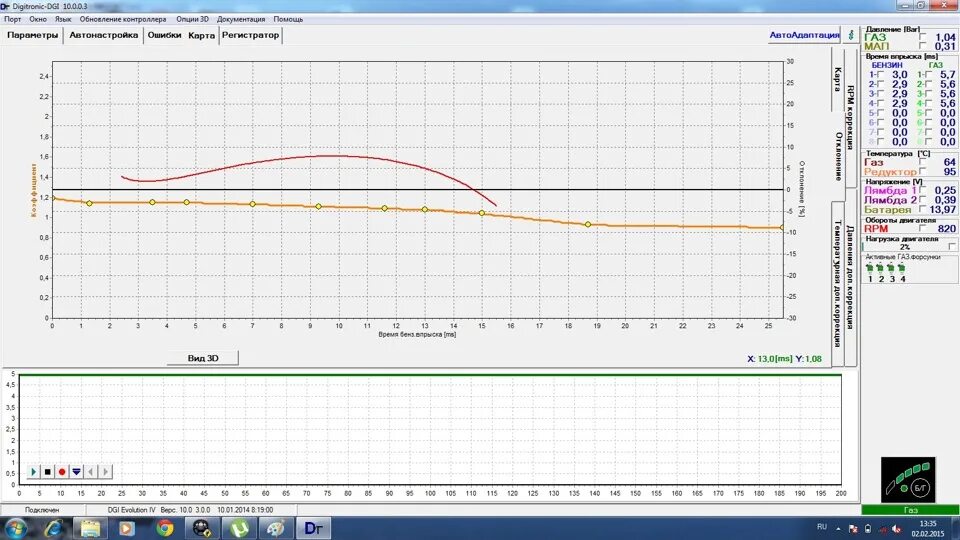Viewport: 960px width, 540px height.
Task: Select active gas injector 1 icon
Action: [x=870, y=268]
